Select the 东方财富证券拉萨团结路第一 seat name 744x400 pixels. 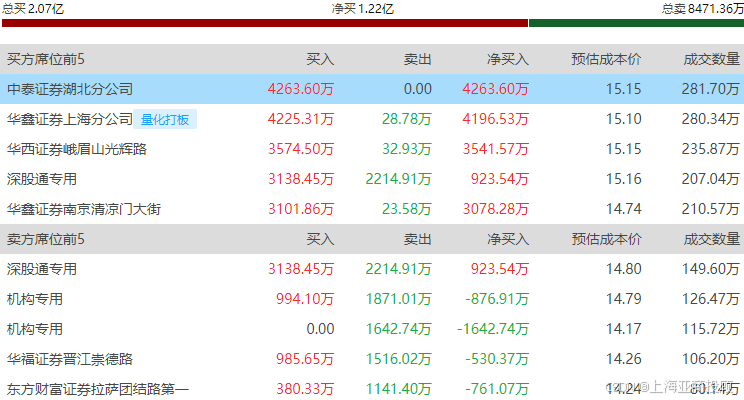pyautogui.click(x=98, y=389)
